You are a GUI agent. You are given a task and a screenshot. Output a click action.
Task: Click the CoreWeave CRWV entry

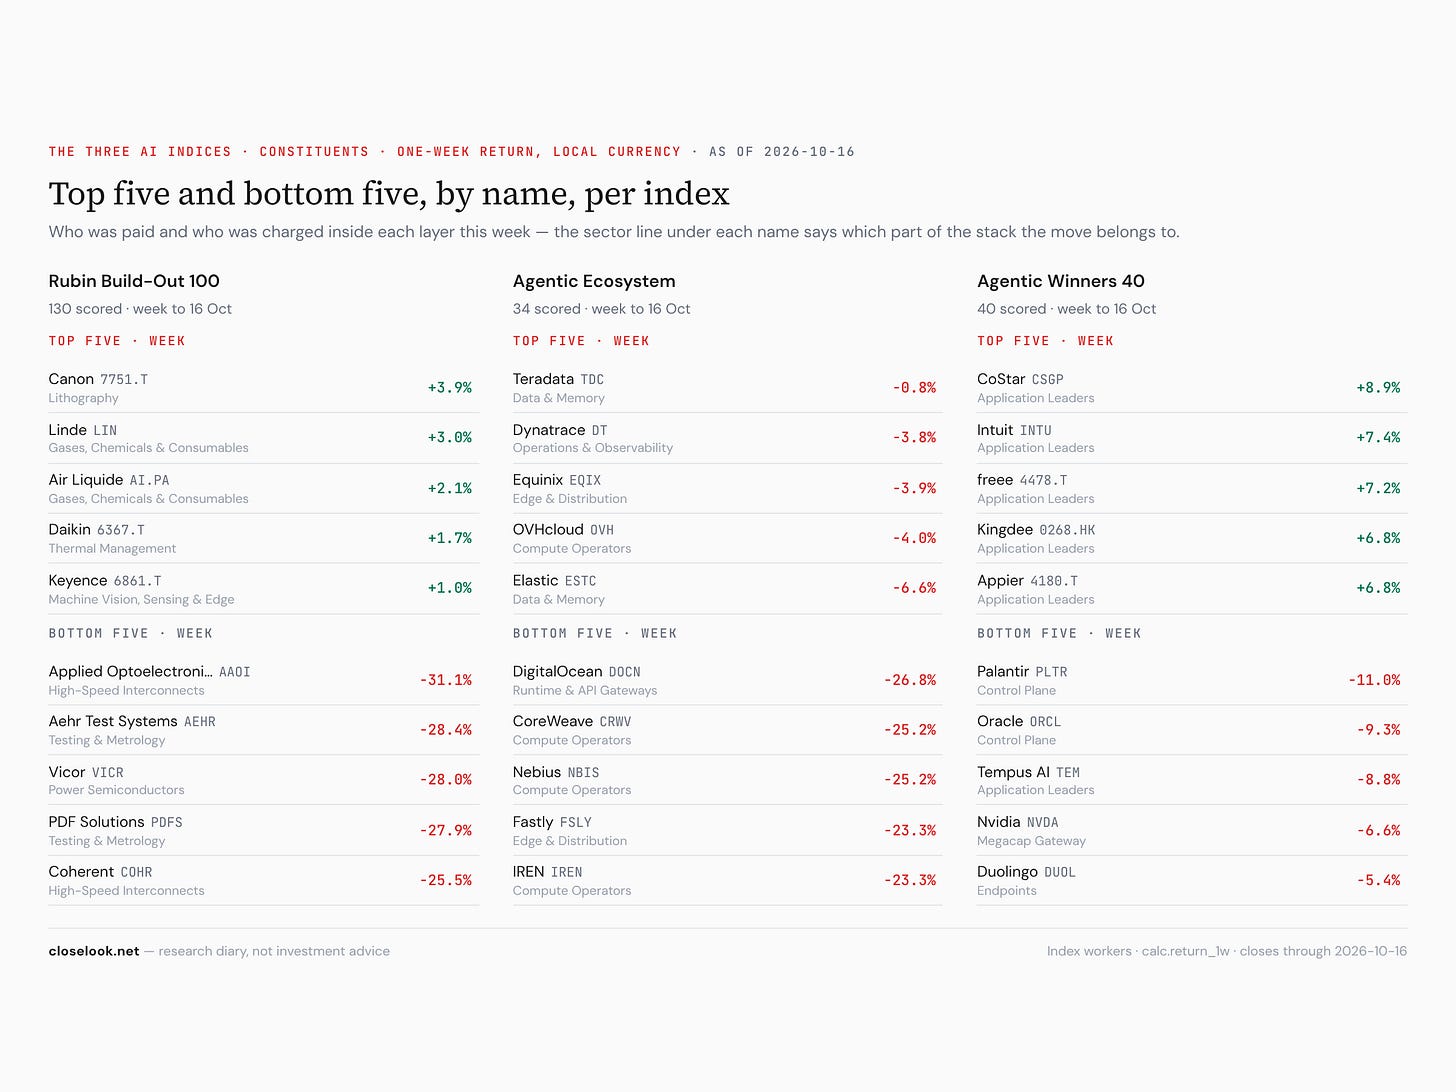(572, 721)
